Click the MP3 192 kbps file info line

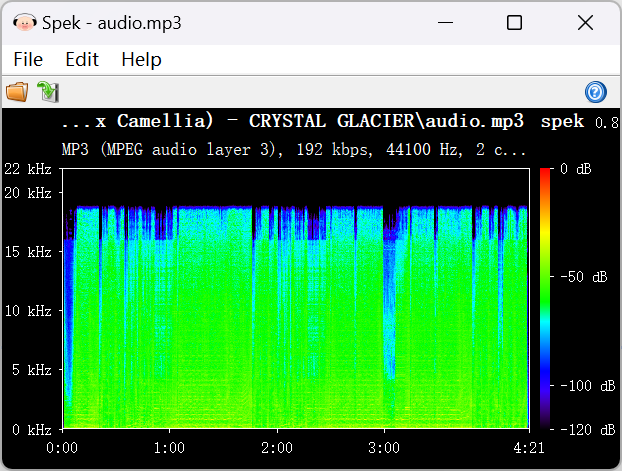pos(294,149)
